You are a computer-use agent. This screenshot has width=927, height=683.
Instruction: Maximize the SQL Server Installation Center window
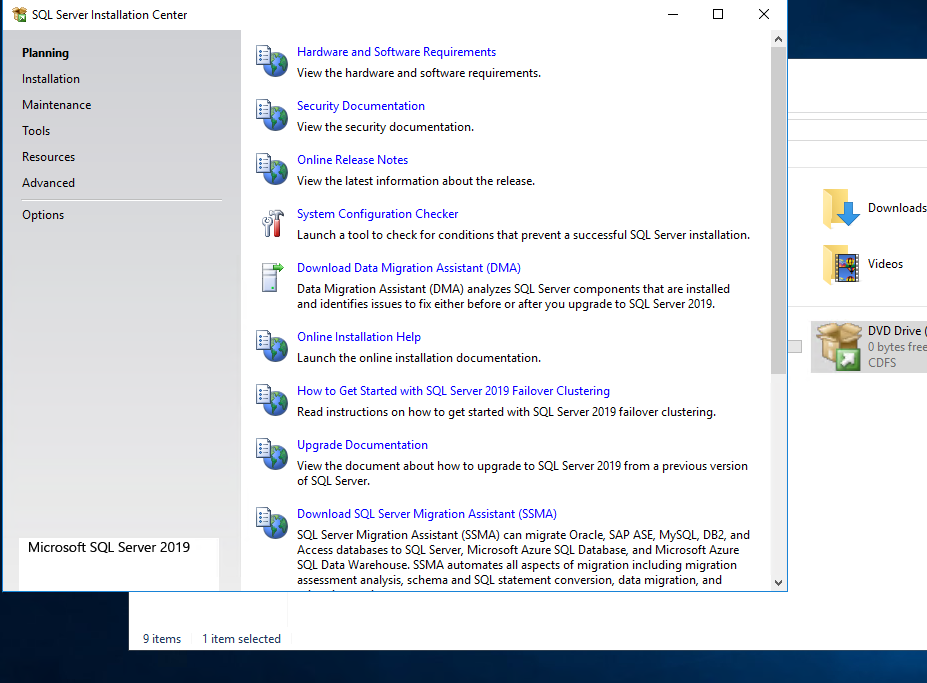pos(718,14)
